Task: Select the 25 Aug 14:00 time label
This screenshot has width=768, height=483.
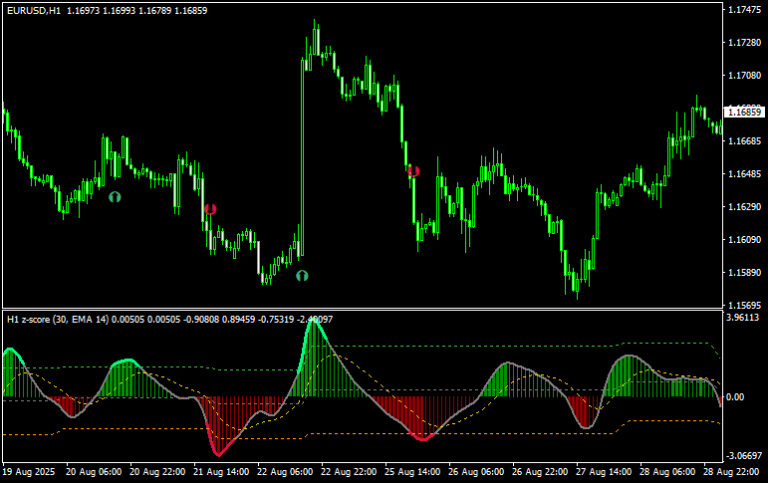Action: (x=412, y=472)
